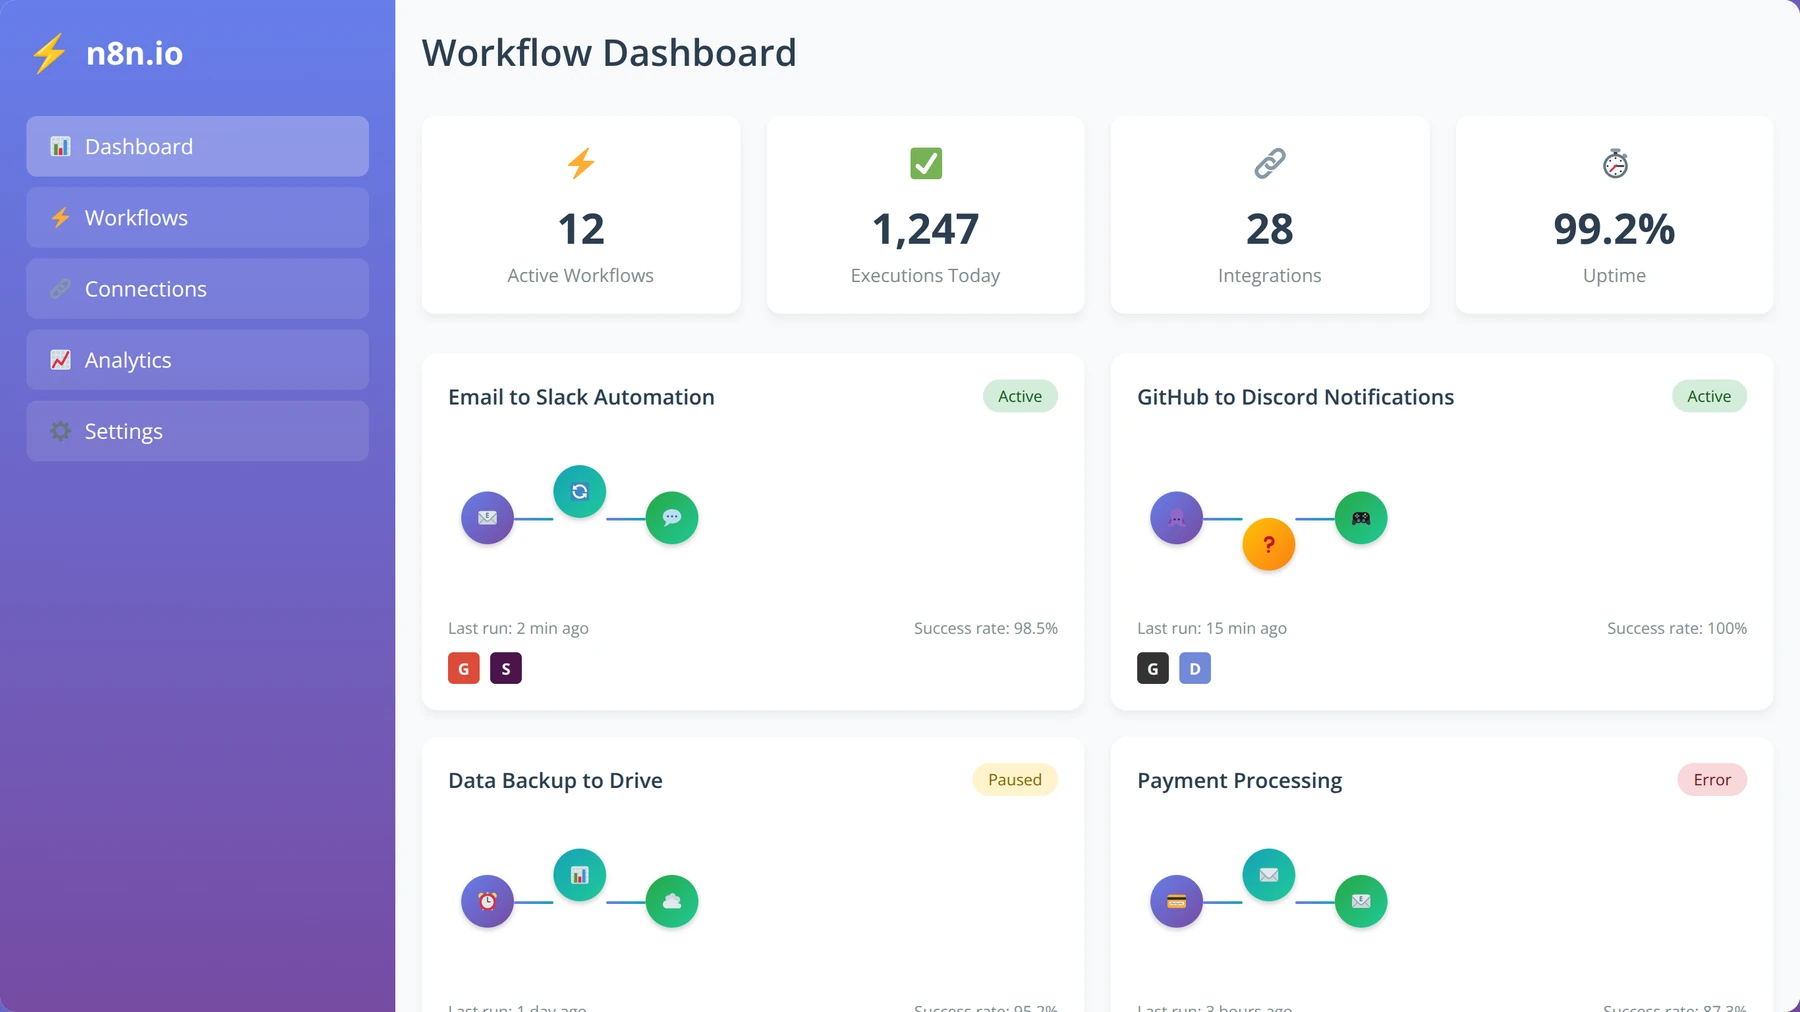Open the GitHub to Discord Notifications title
Screen dimensions: 1800x1012
[1295, 397]
